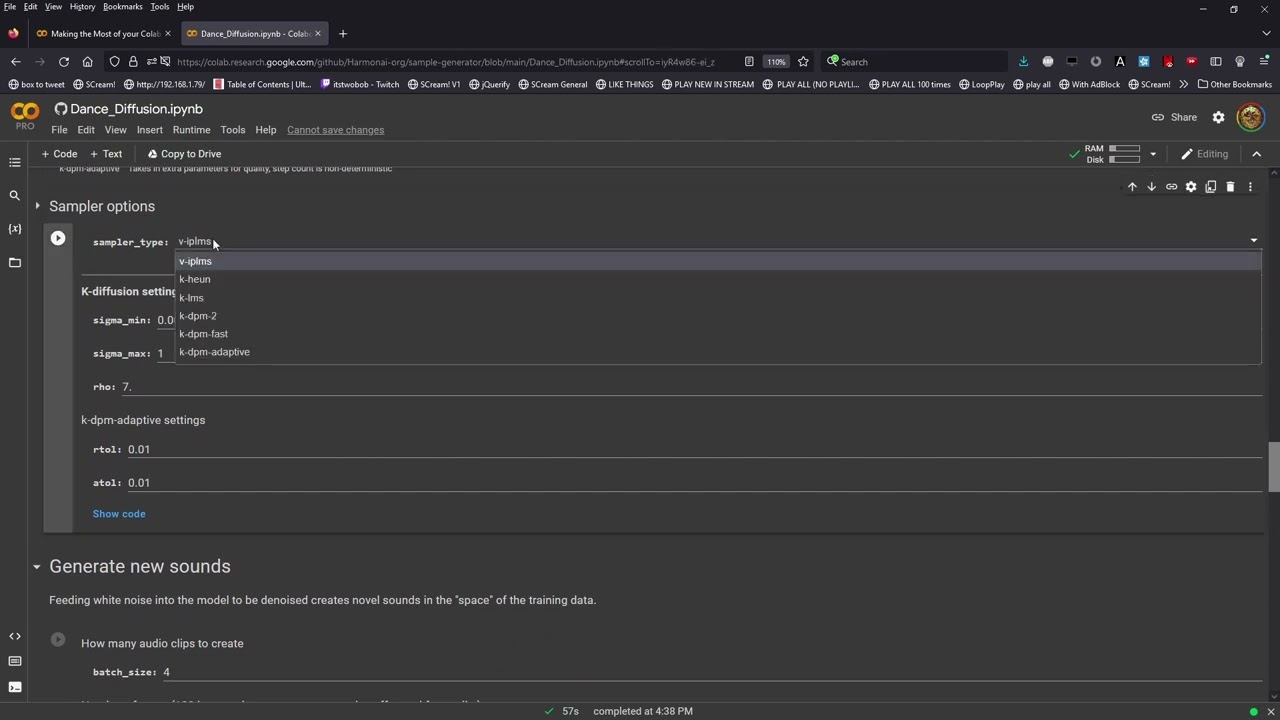
Task: Add a new Code cell
Action: 59,154
